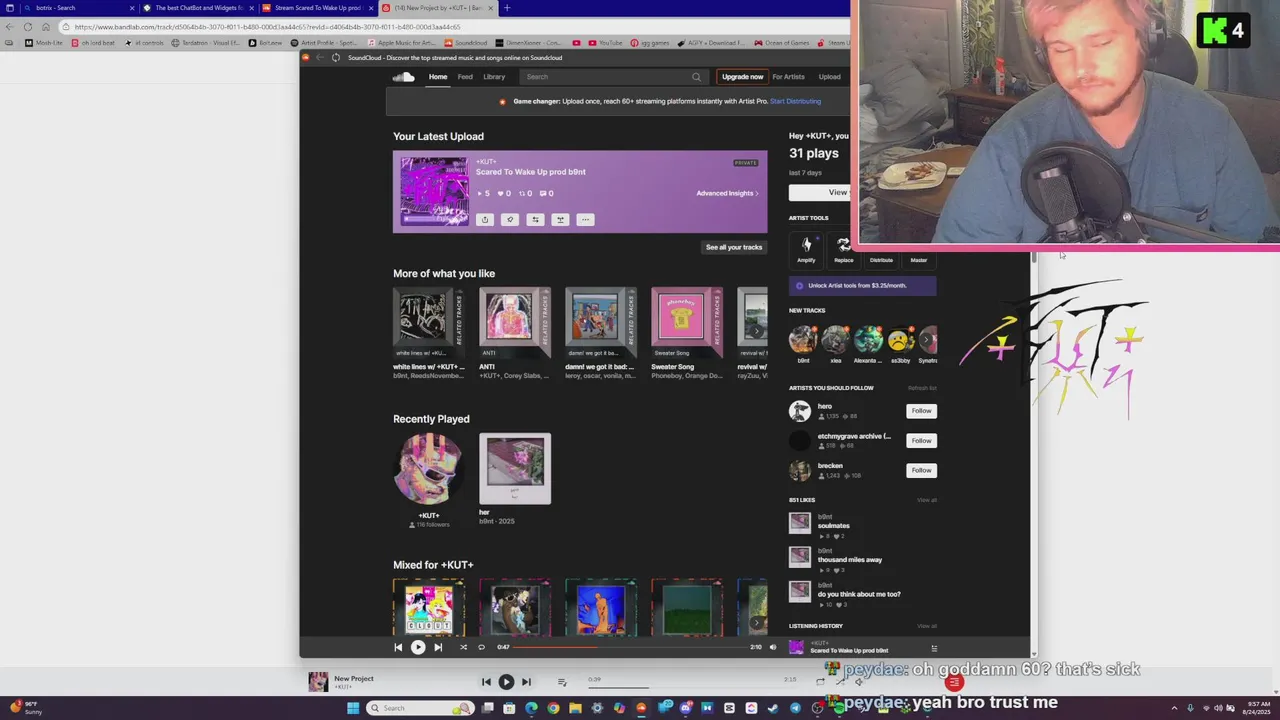
Task: Click the Scared To Wake Up cover art
Action: pyautogui.click(x=434, y=192)
